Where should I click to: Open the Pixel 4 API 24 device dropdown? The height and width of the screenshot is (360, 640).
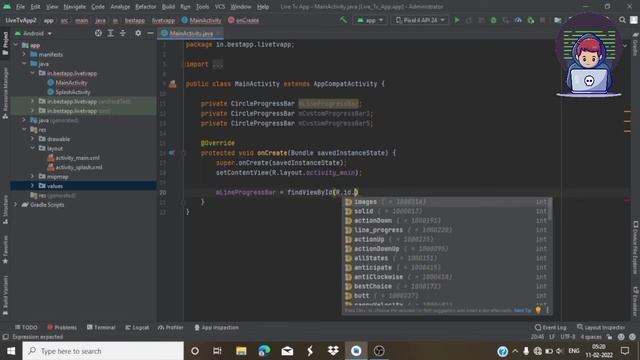(420, 20)
